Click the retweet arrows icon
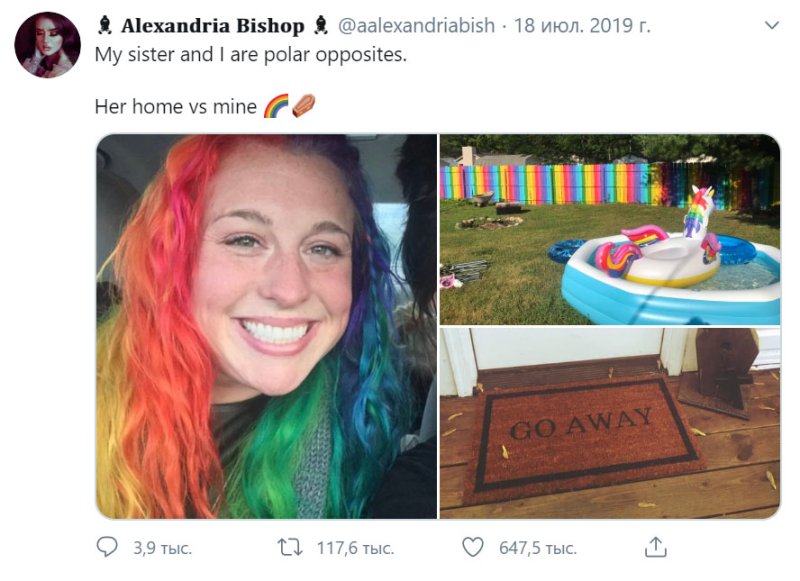This screenshot has width=800, height=581. 290,547
